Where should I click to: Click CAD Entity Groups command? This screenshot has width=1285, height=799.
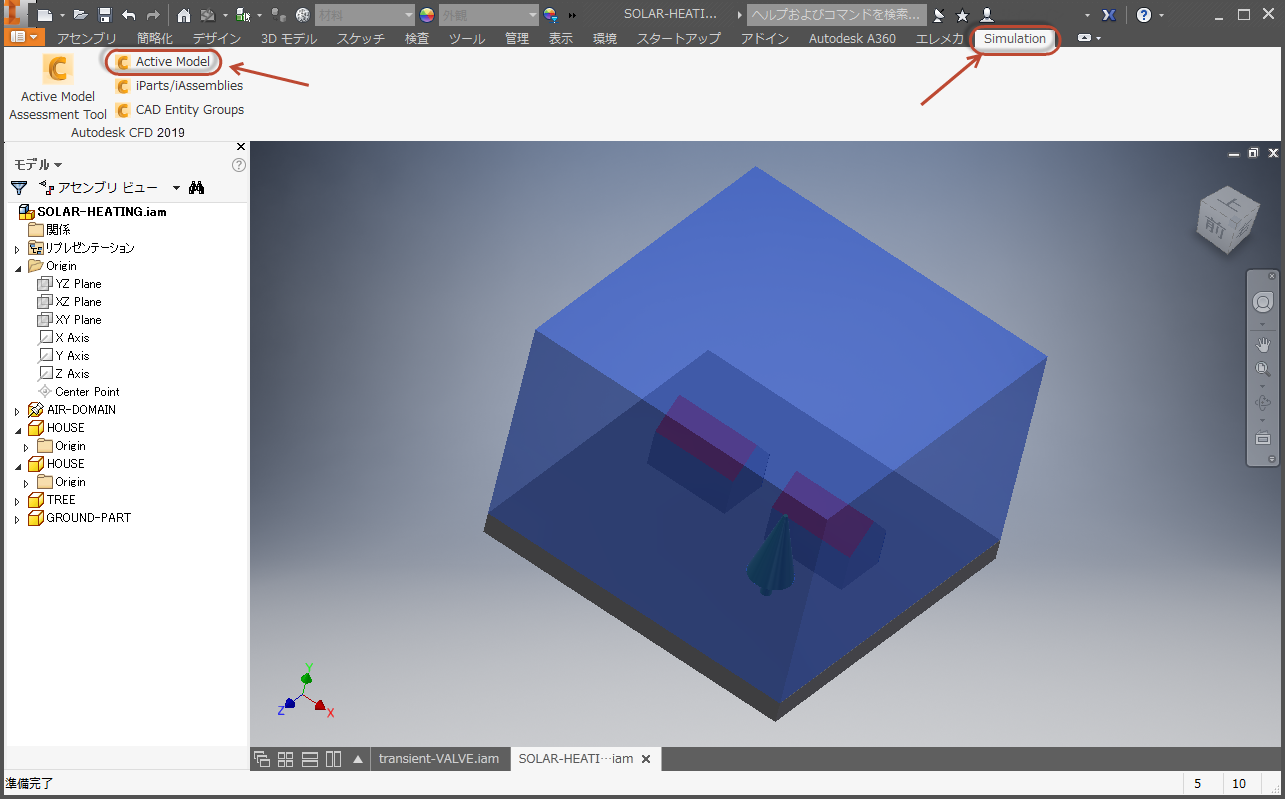pyautogui.click(x=180, y=110)
